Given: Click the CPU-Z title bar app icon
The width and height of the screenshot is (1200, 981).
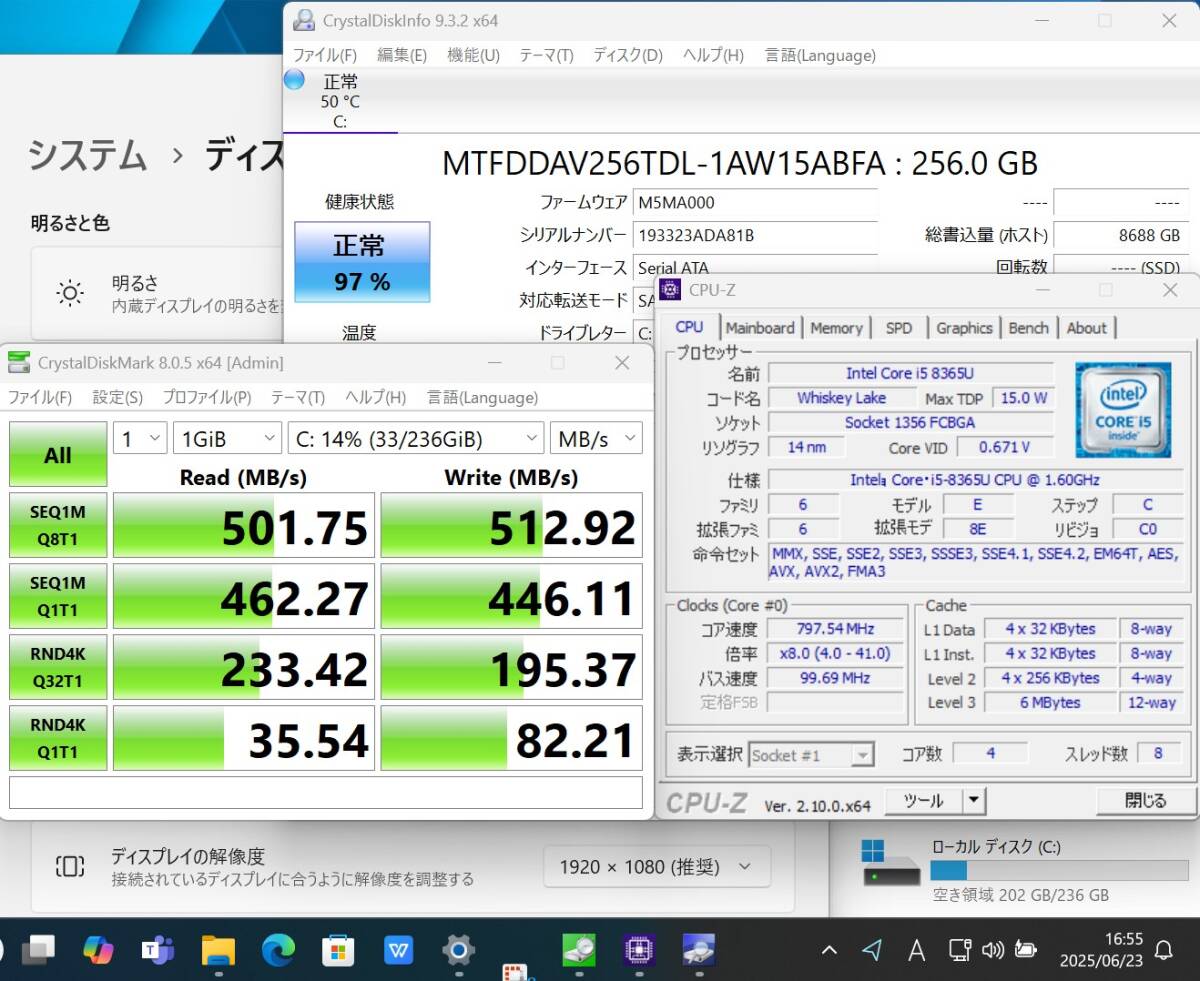Looking at the screenshot, I should click(671, 290).
